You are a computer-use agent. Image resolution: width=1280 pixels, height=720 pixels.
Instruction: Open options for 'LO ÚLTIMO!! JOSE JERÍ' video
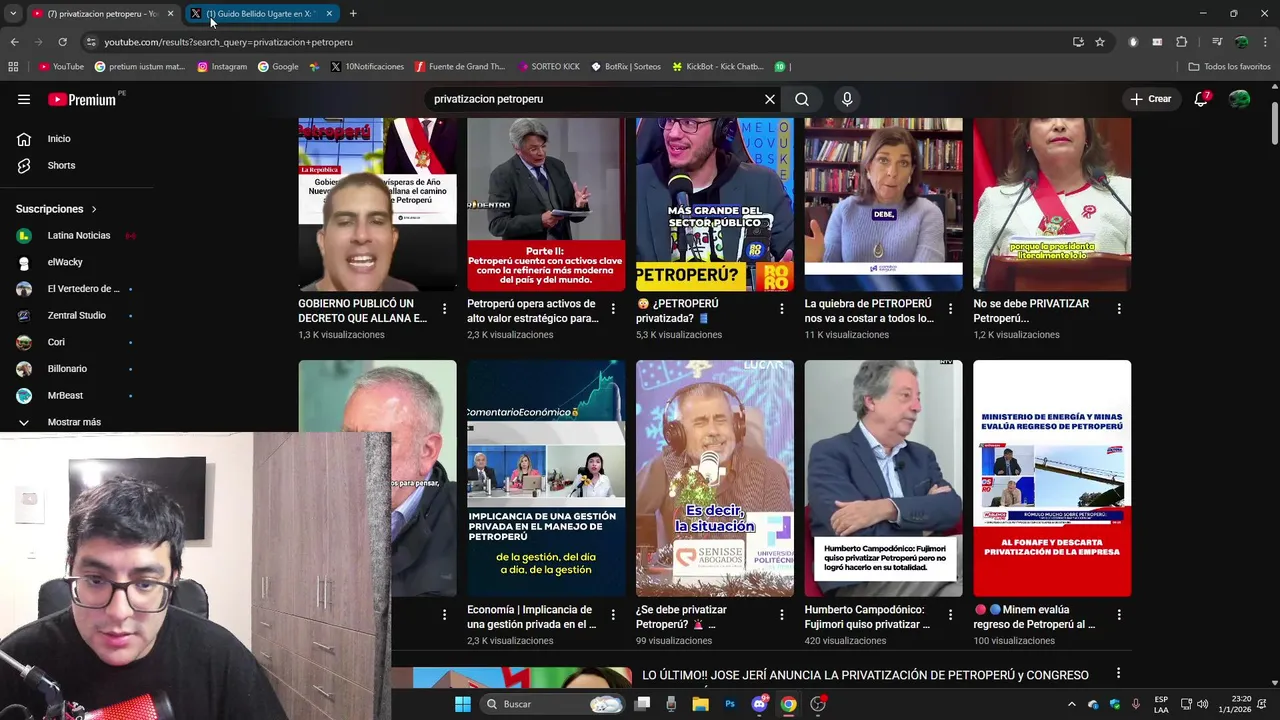[x=1118, y=674]
